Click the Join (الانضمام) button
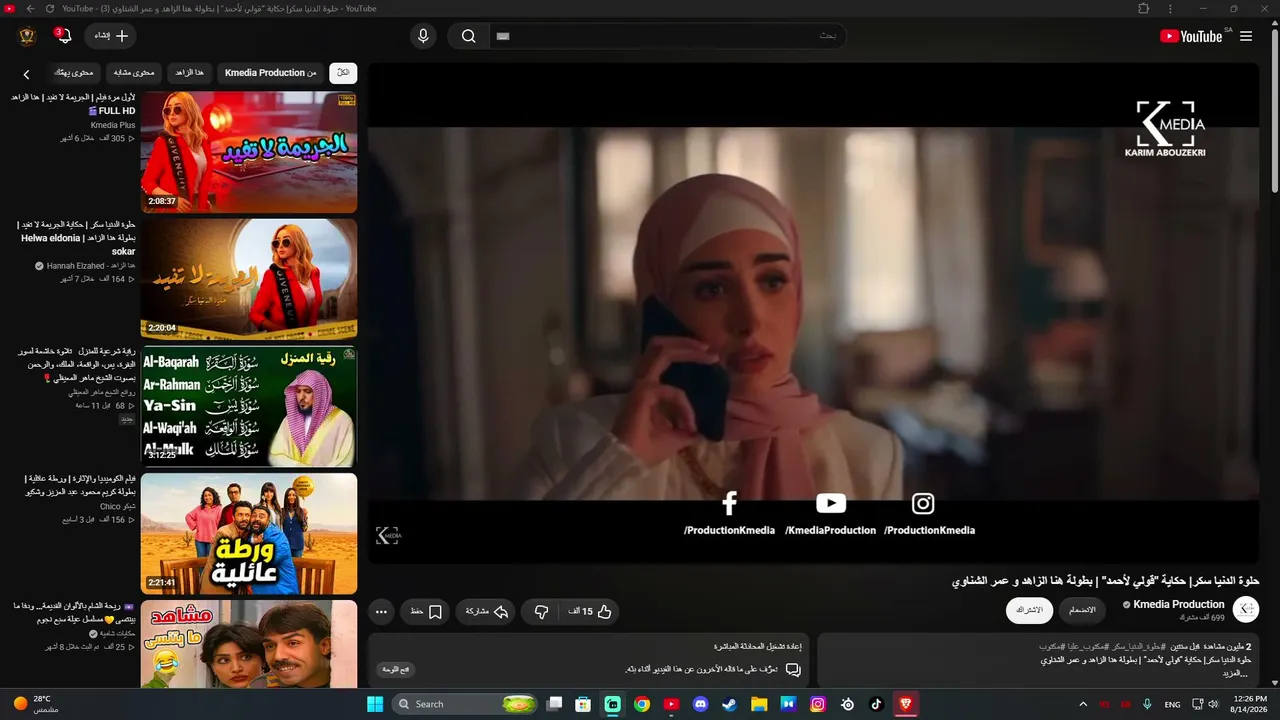The width and height of the screenshot is (1280, 720). coord(1082,610)
